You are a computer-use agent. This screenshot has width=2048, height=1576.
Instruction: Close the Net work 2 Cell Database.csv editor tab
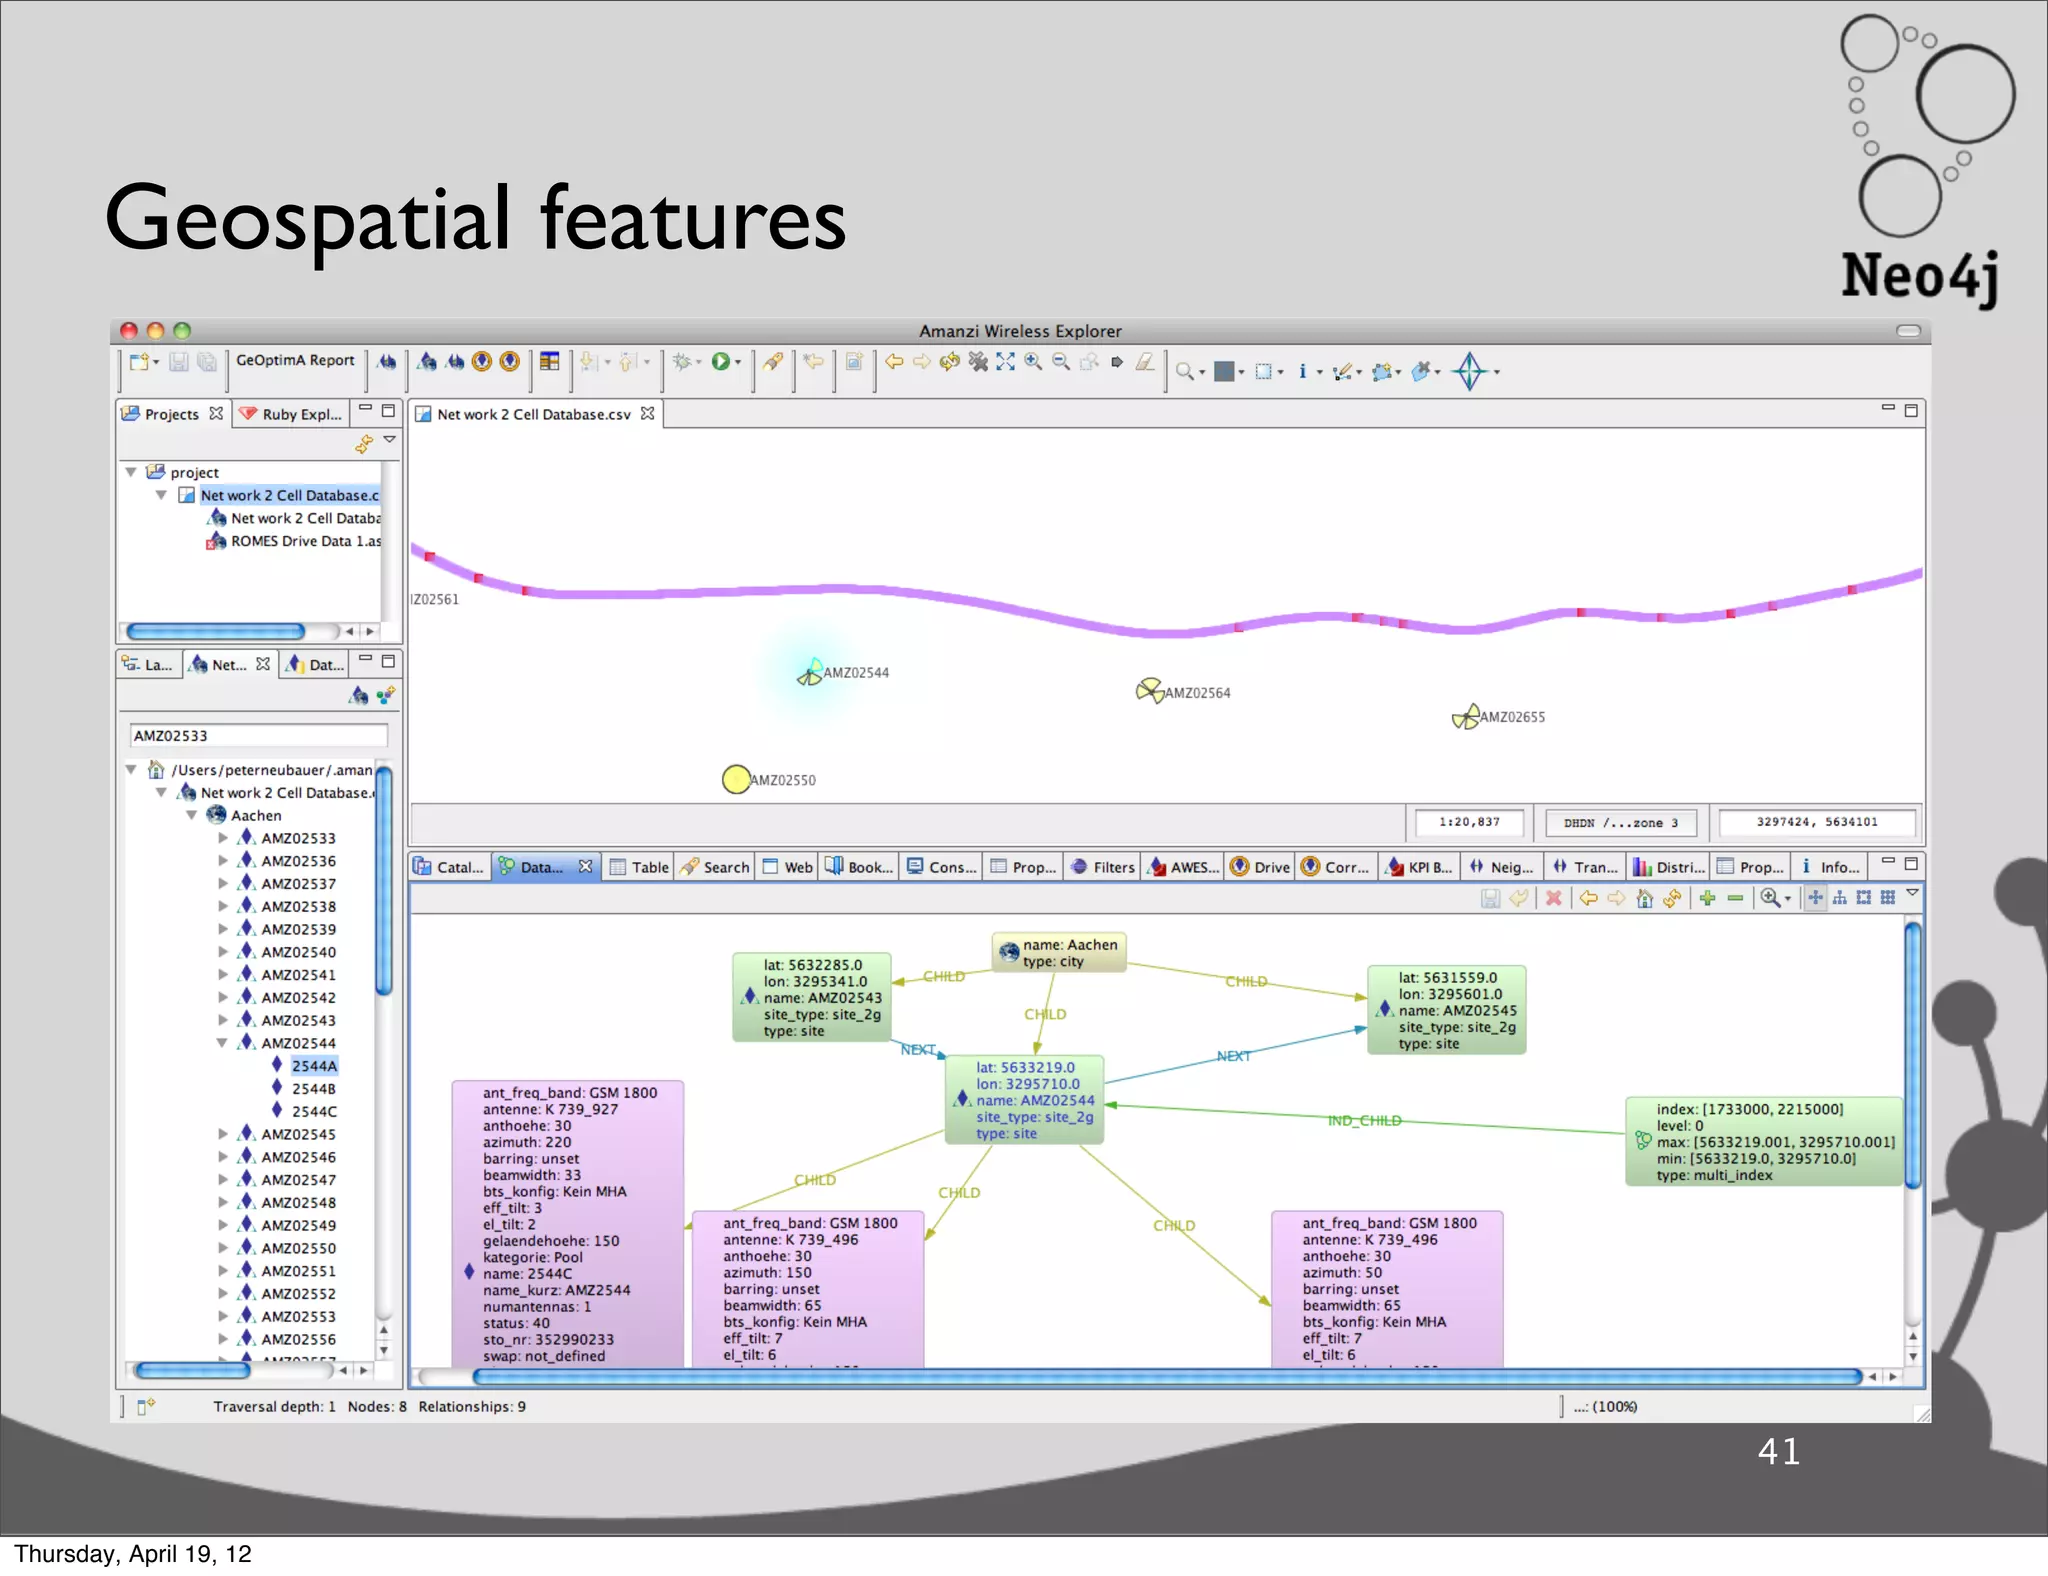tap(648, 413)
